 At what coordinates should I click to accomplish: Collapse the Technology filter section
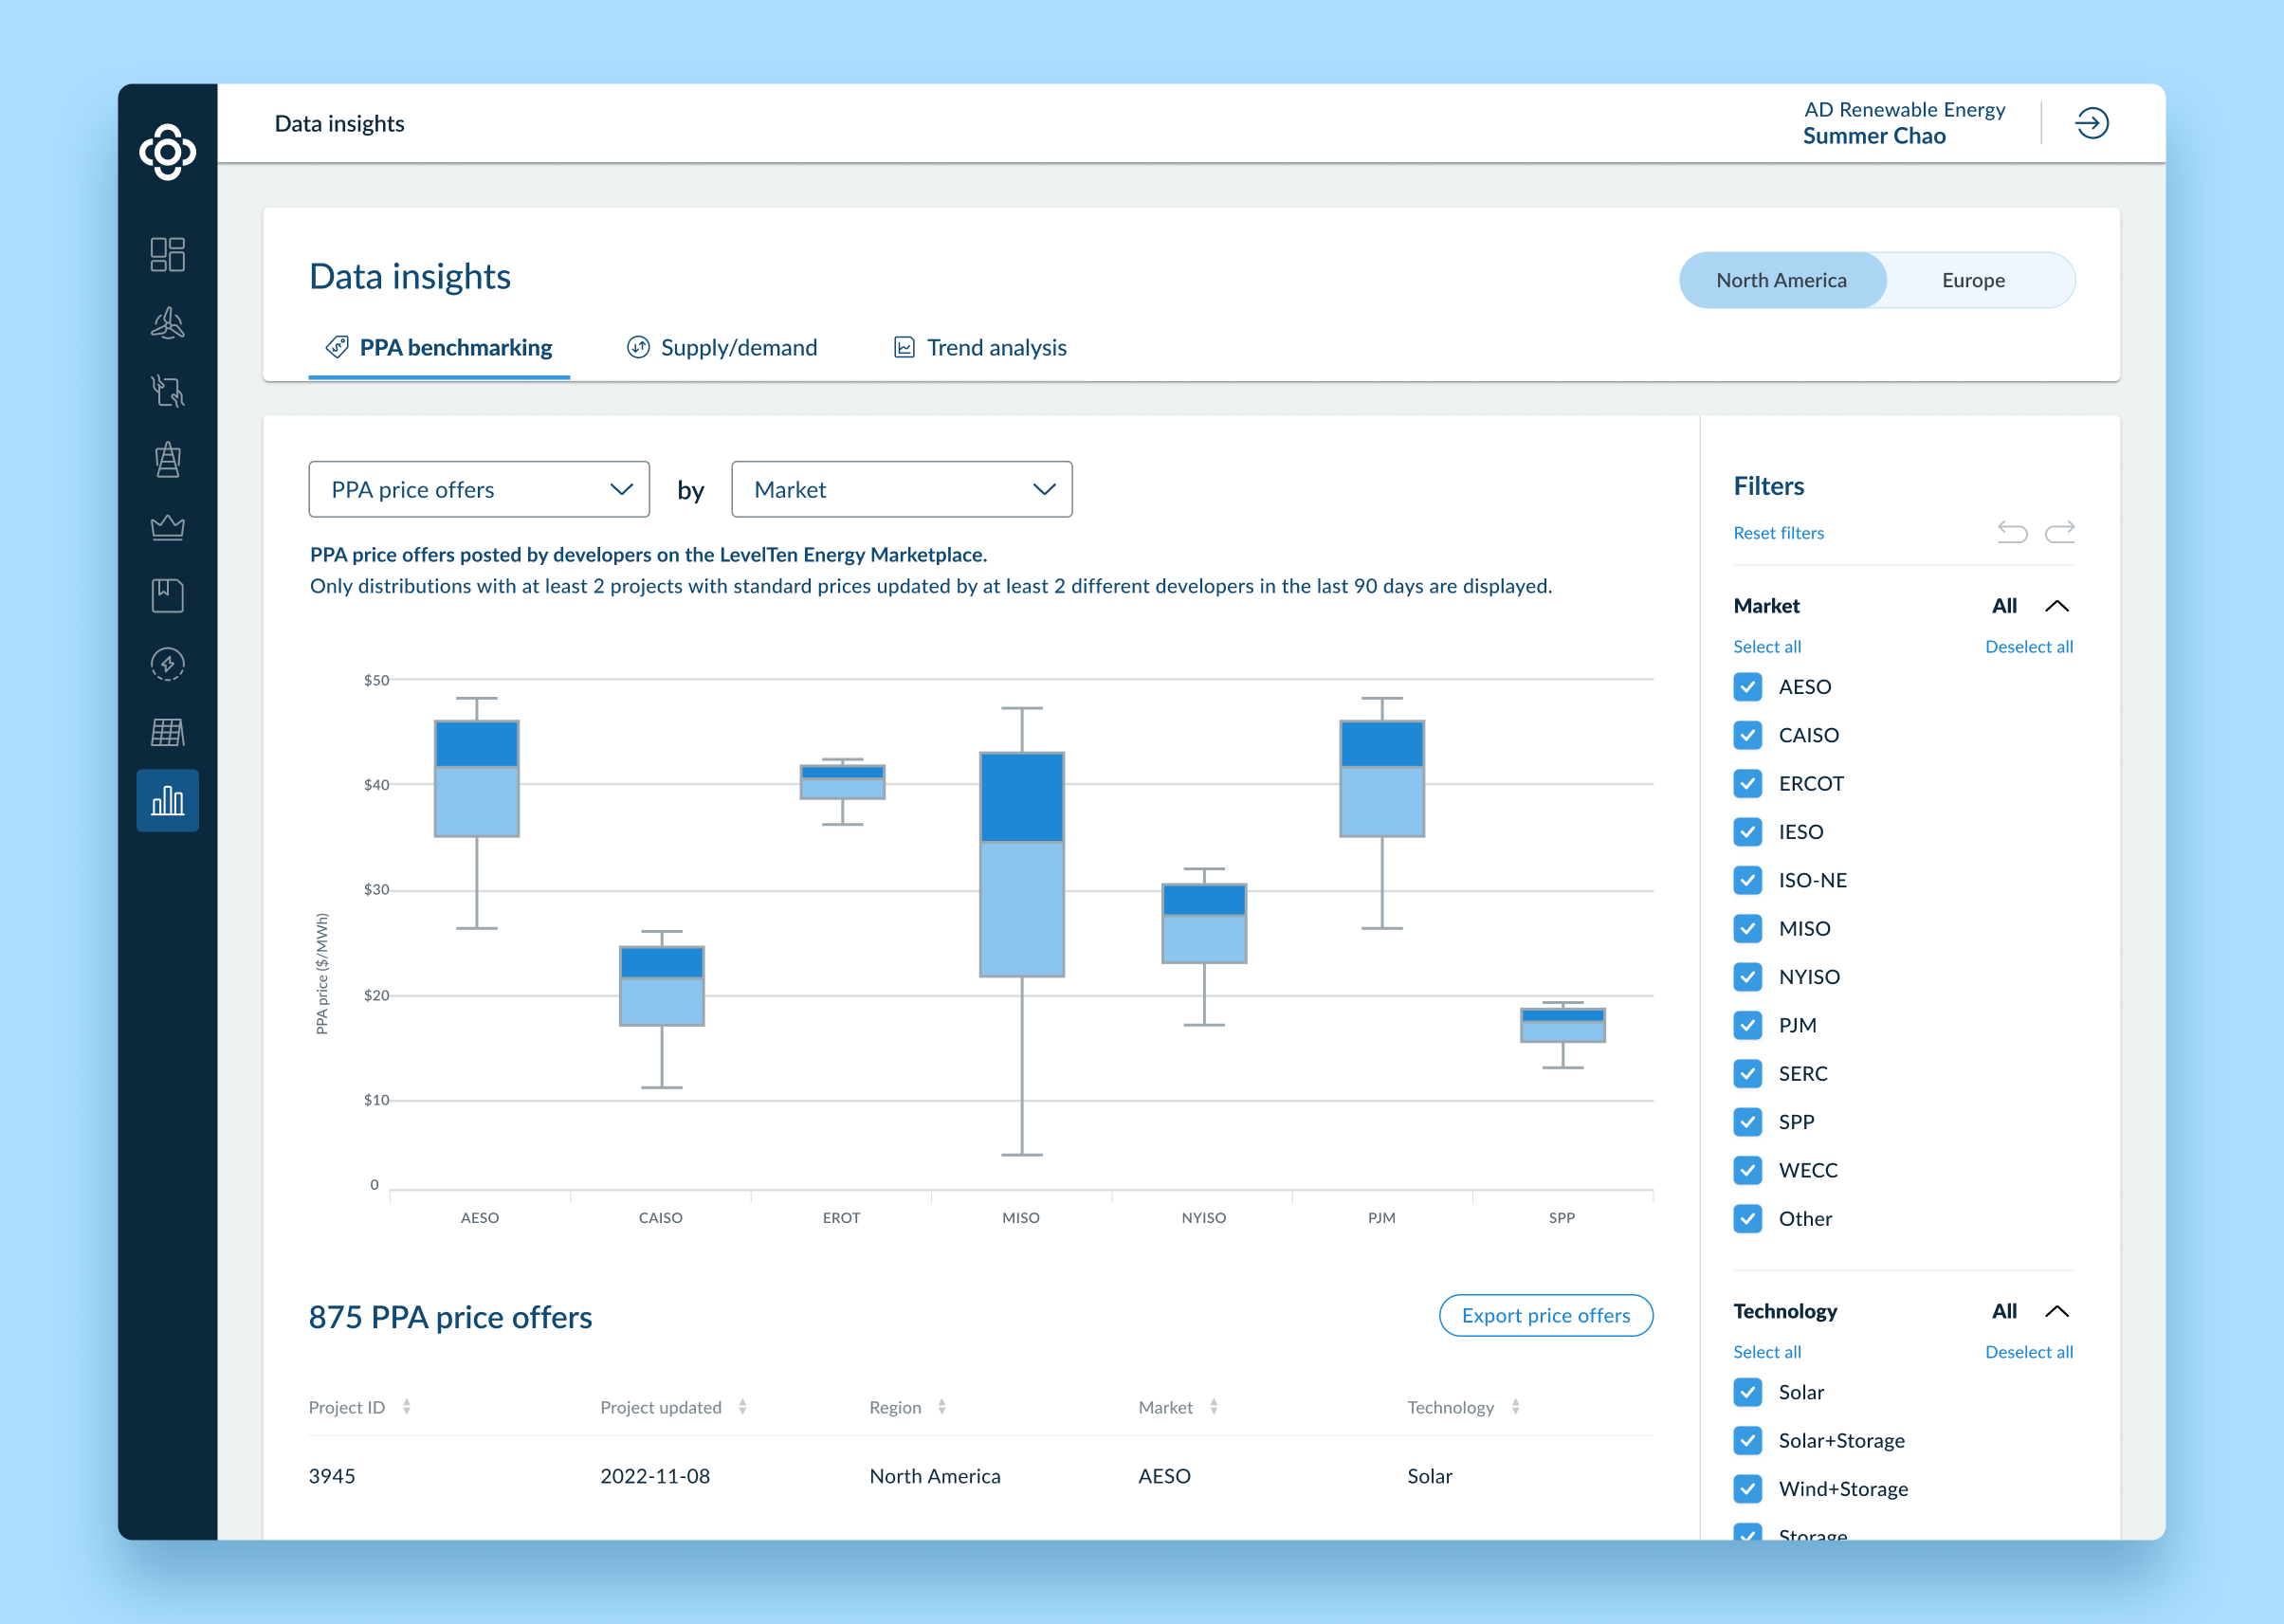2056,1311
